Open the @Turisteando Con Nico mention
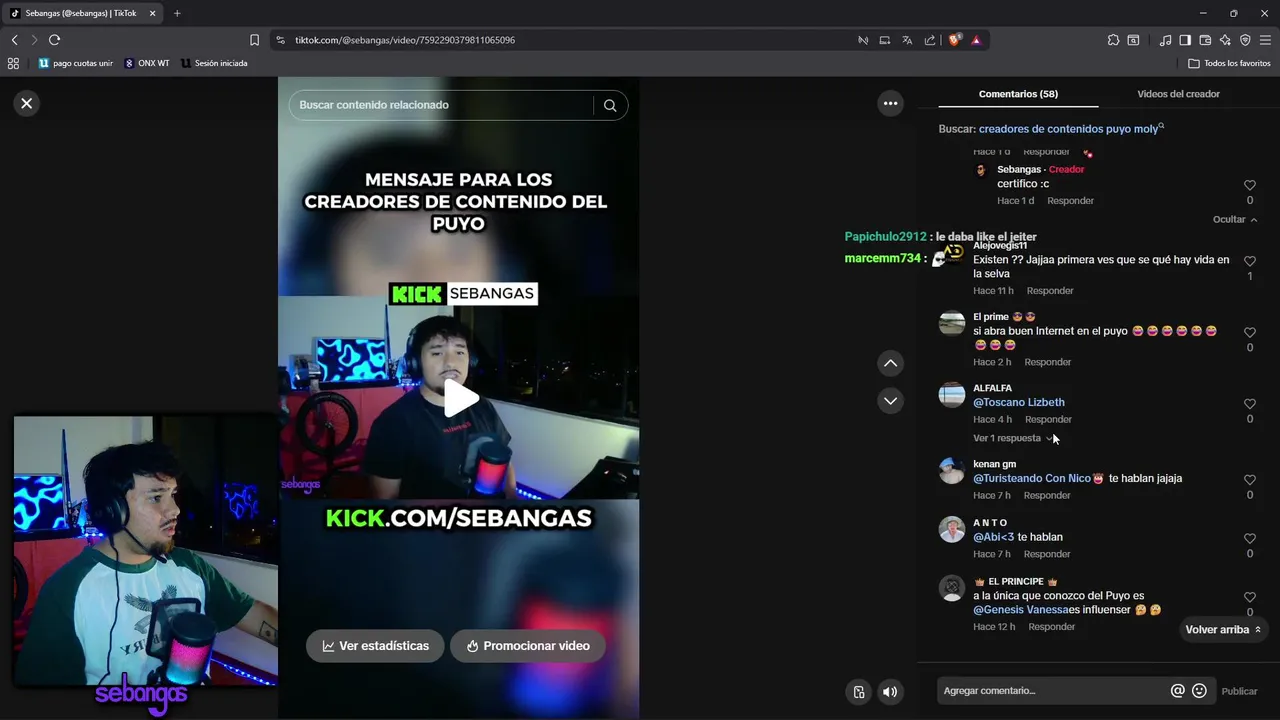The width and height of the screenshot is (1280, 720). [1032, 479]
